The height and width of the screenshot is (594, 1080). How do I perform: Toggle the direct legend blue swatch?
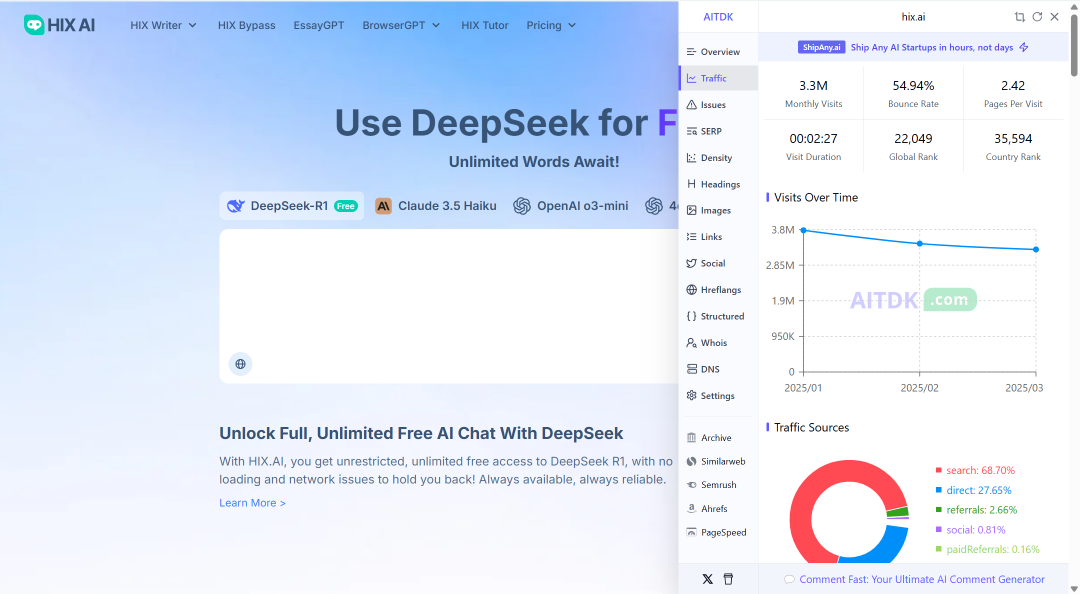click(x=938, y=491)
